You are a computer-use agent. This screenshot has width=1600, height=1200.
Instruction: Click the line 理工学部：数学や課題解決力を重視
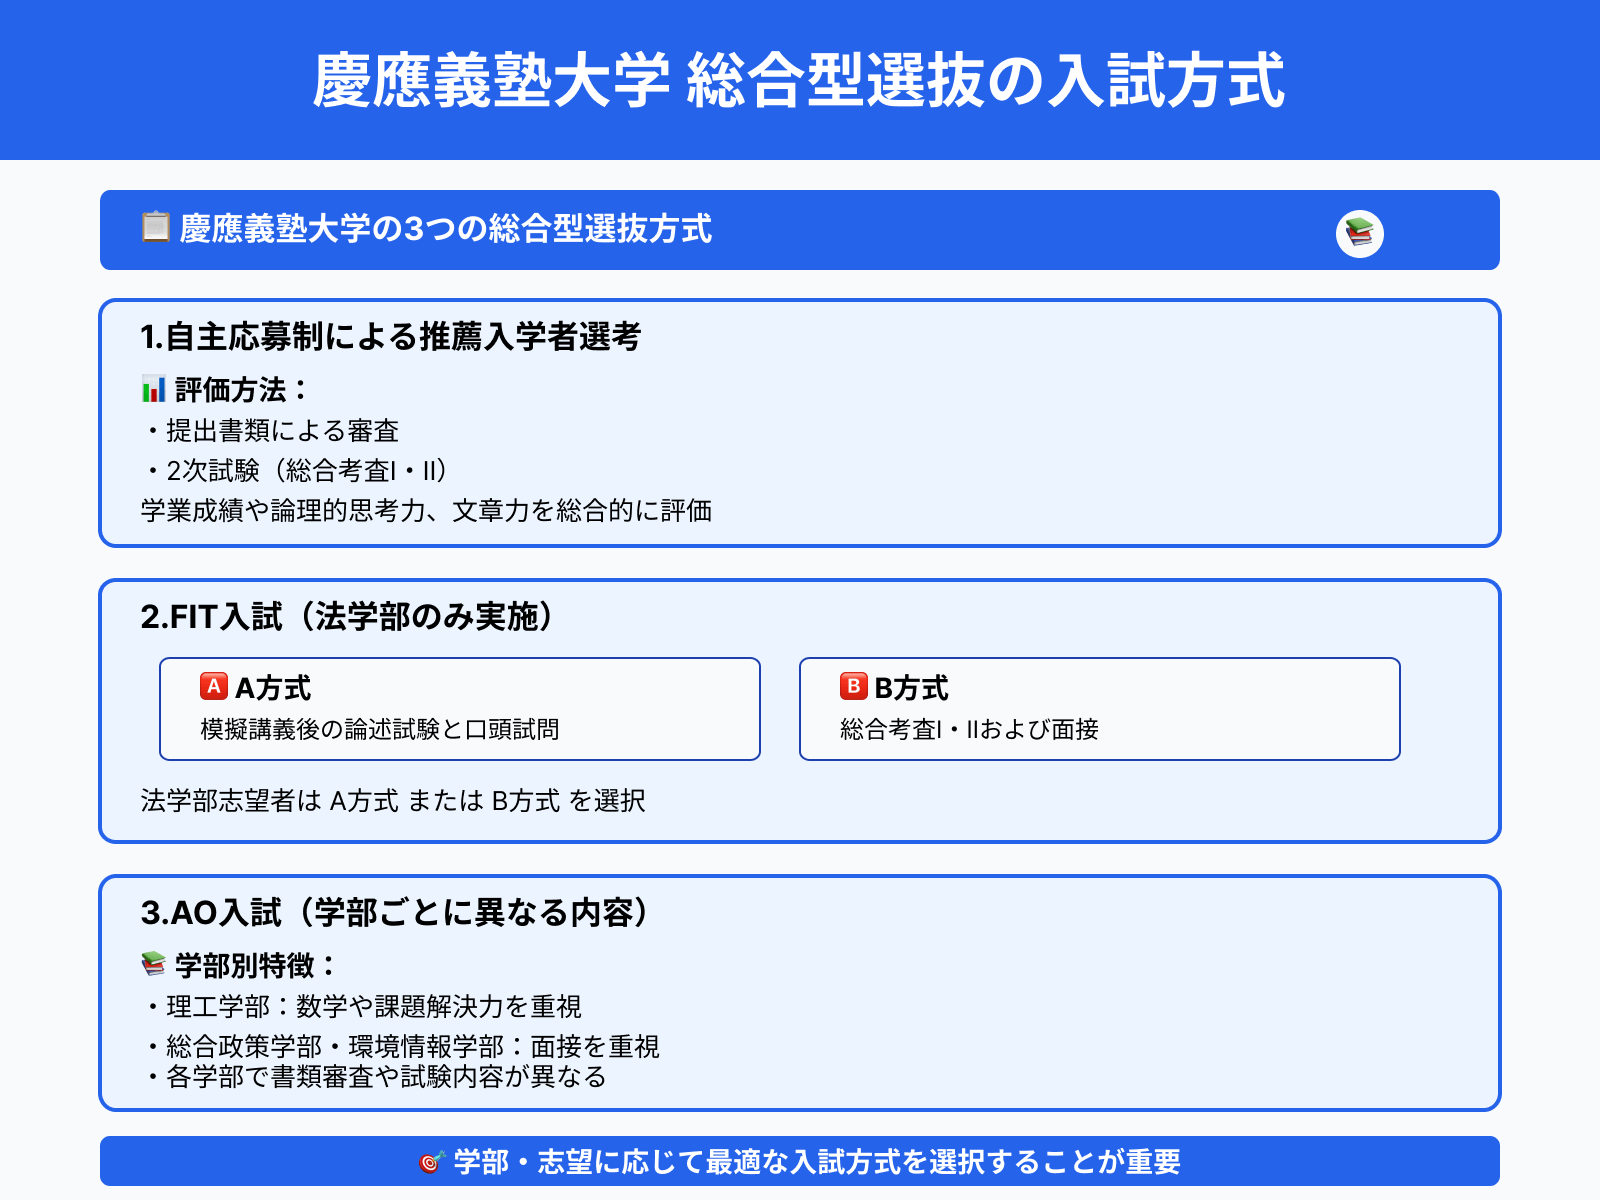(x=362, y=1007)
